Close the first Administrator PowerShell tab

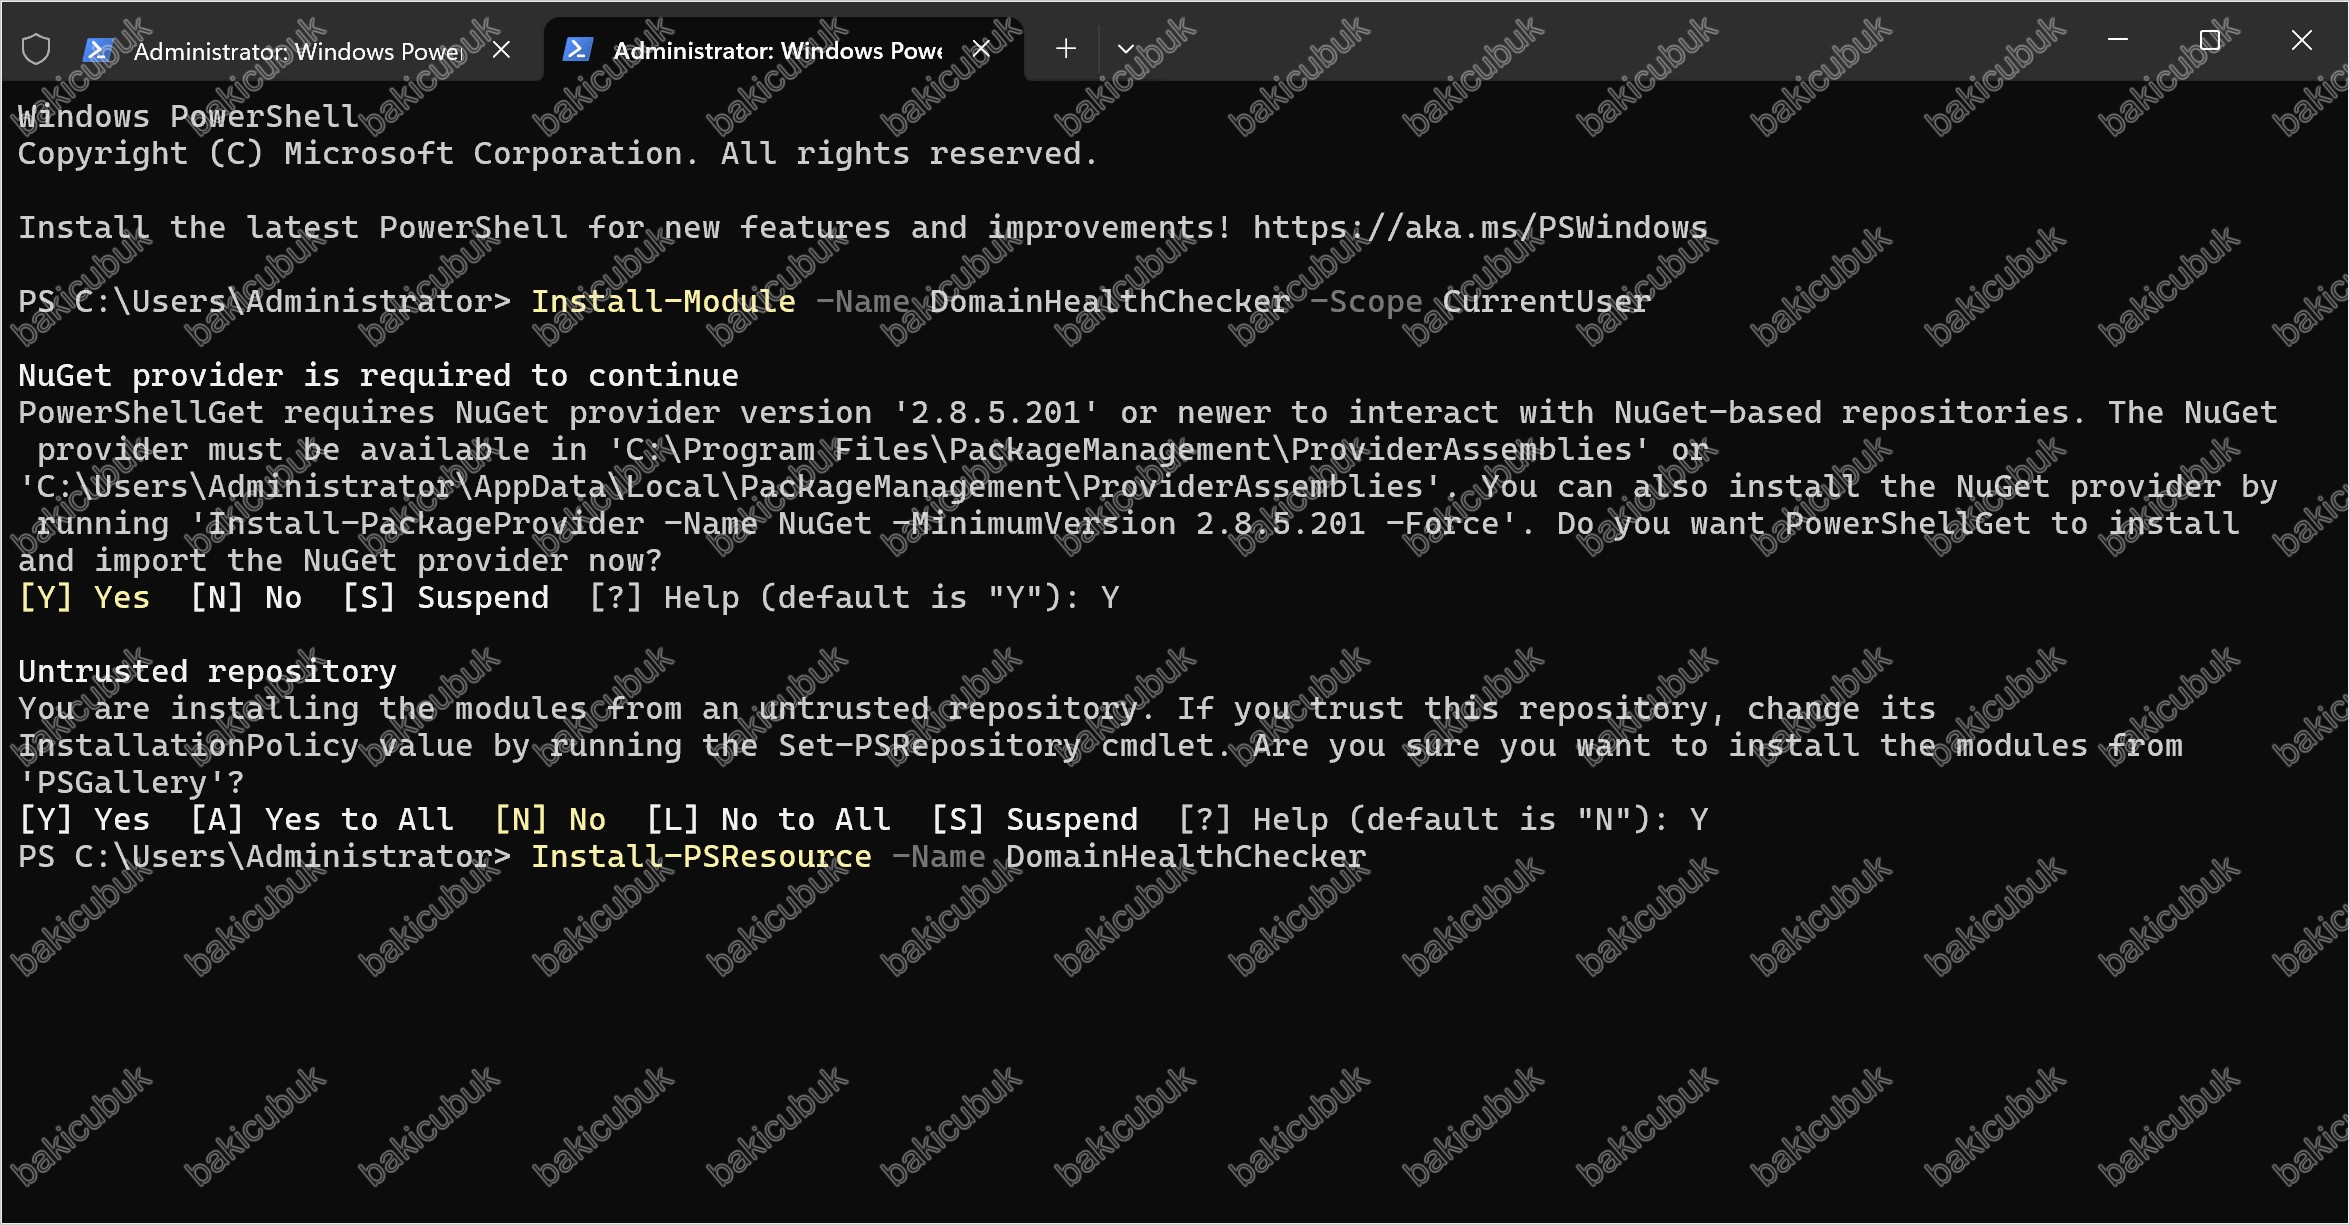point(502,49)
